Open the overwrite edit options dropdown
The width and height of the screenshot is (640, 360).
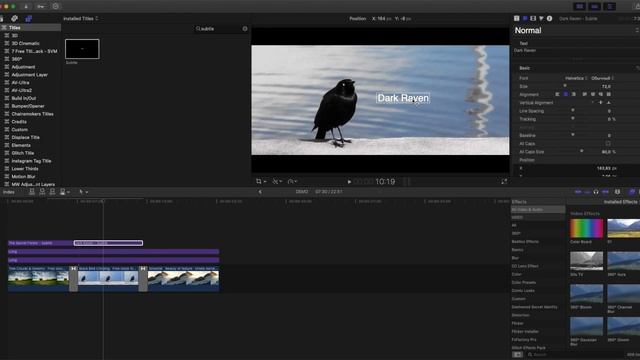[x=64, y=192]
